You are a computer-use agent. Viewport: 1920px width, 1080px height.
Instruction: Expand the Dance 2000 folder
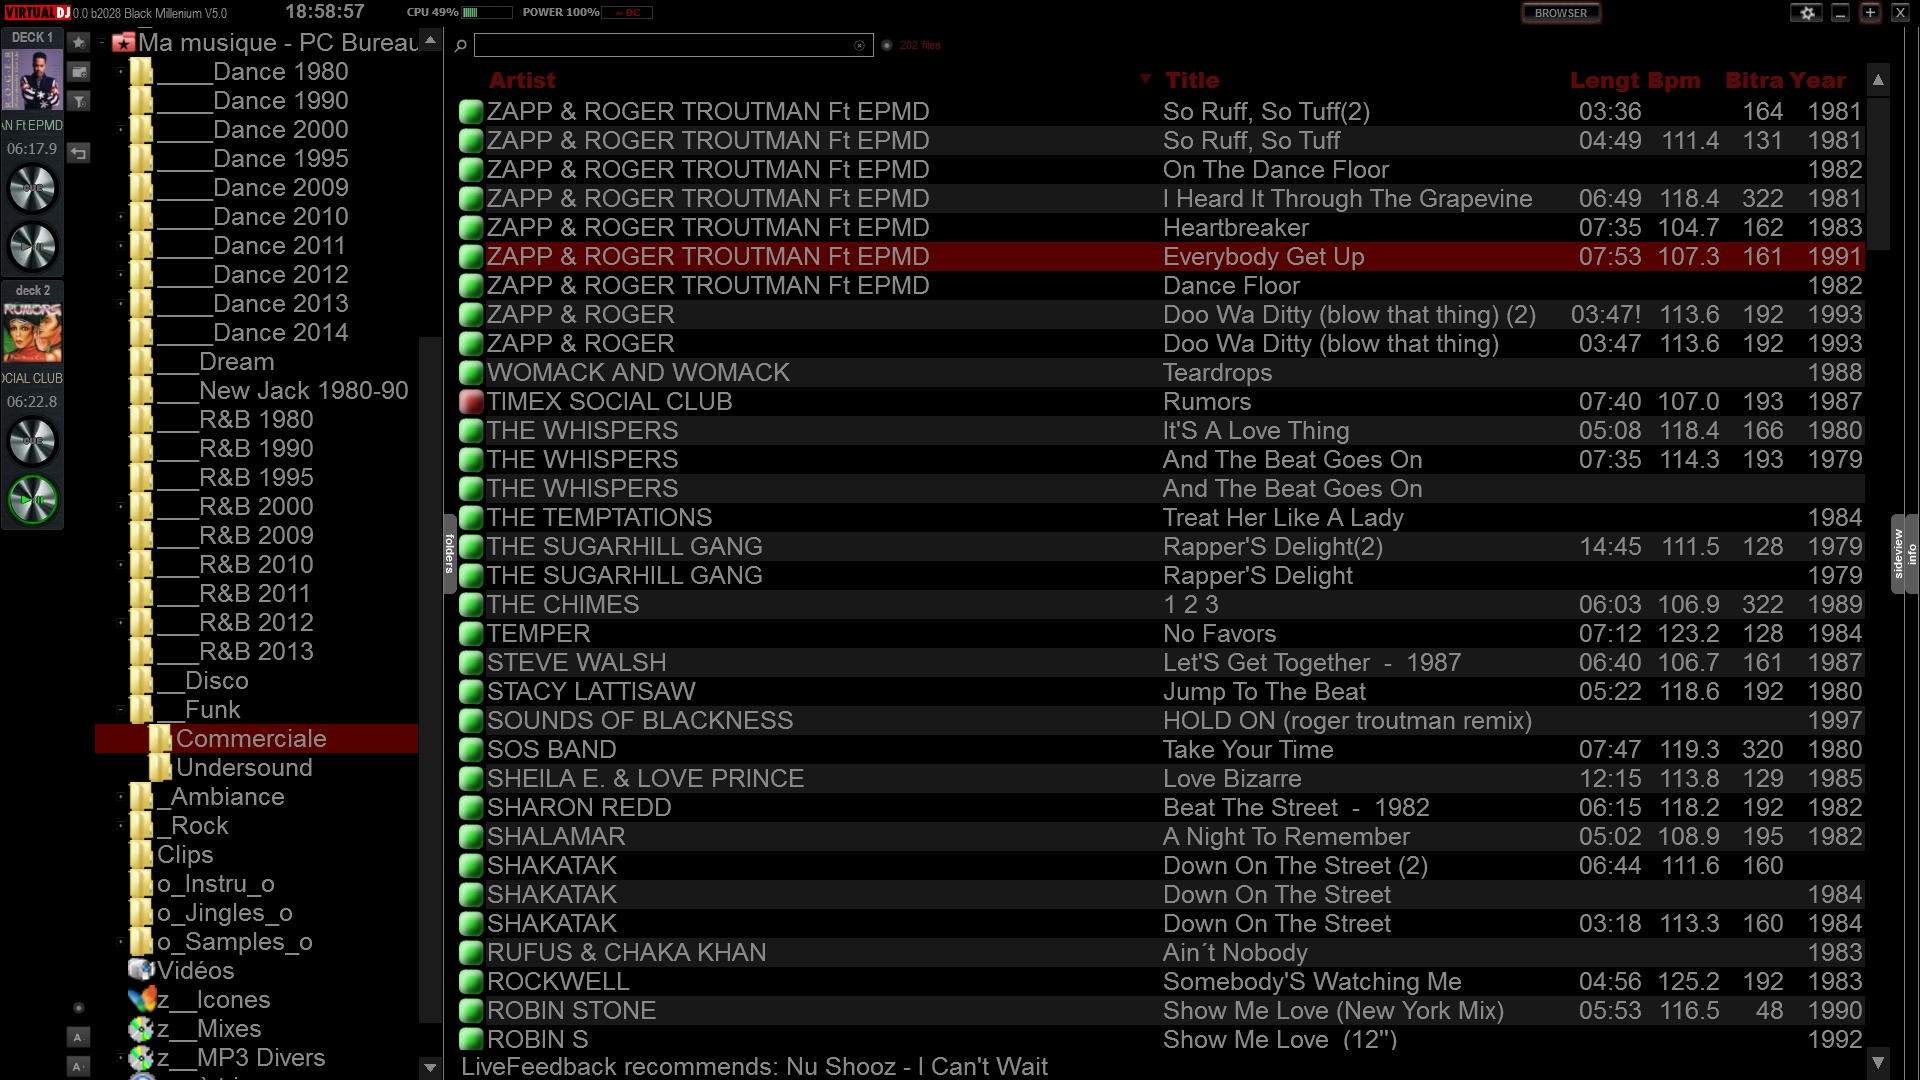click(121, 130)
